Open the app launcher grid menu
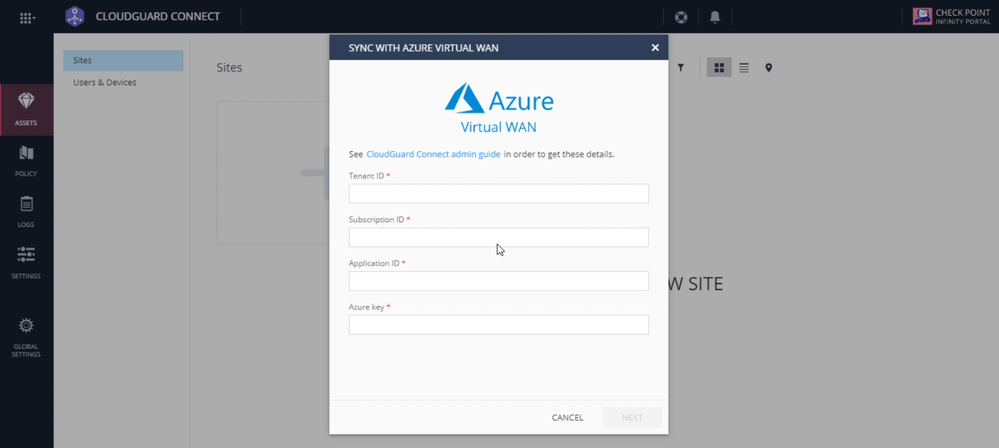The image size is (999, 448). 27,17
